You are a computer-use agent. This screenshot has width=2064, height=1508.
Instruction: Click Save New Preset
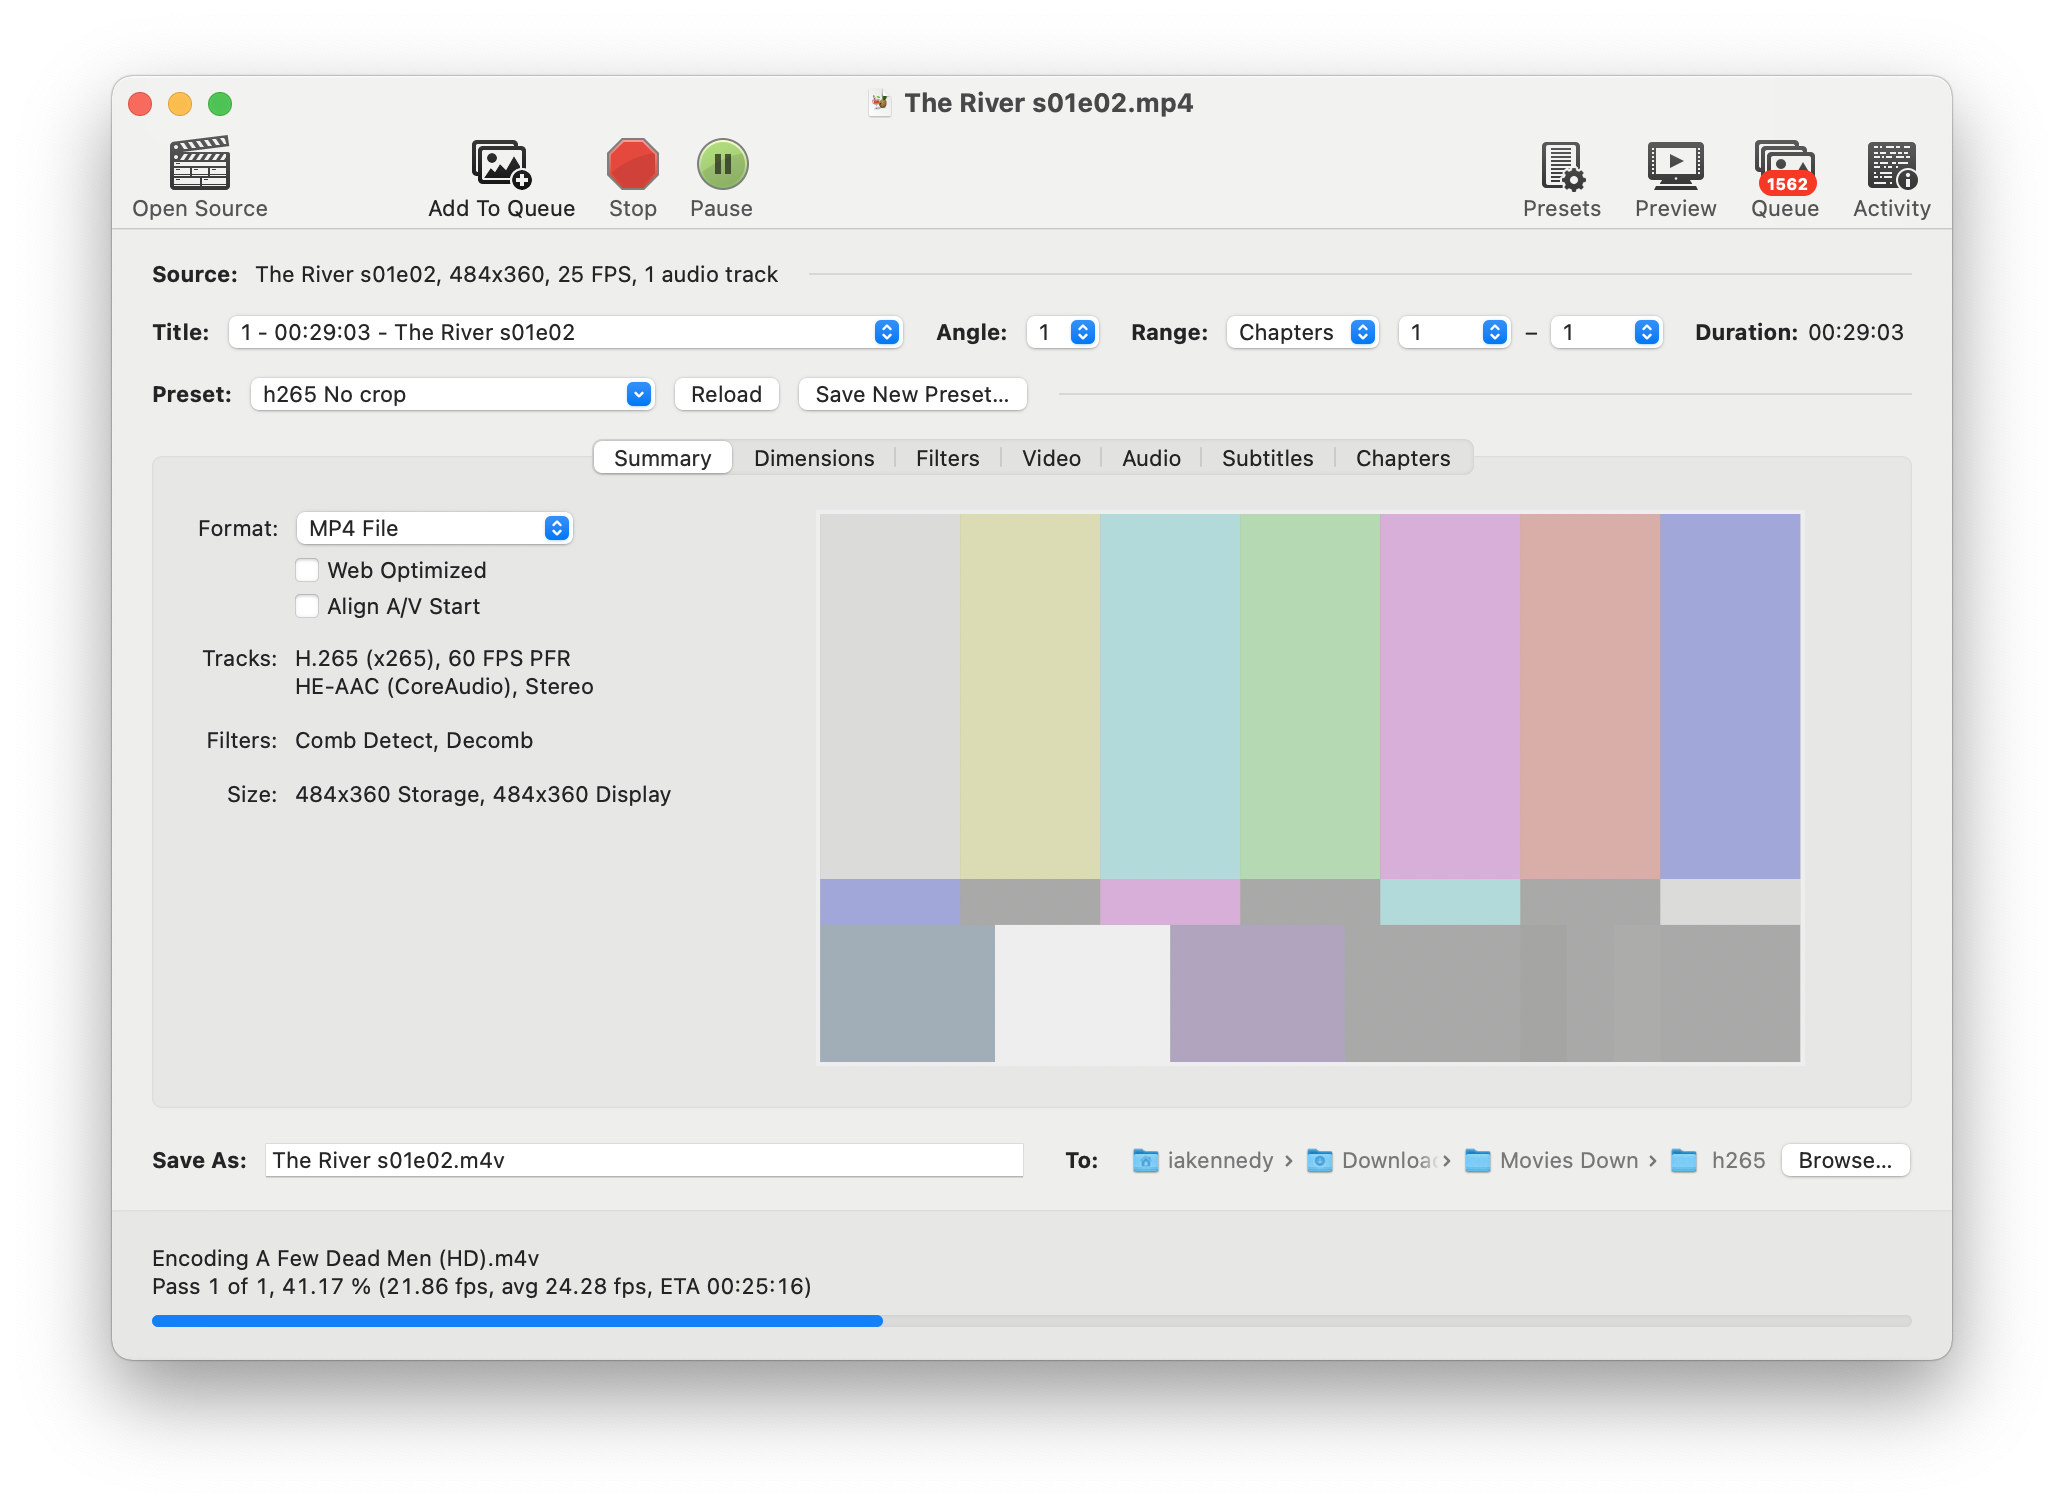[911, 393]
